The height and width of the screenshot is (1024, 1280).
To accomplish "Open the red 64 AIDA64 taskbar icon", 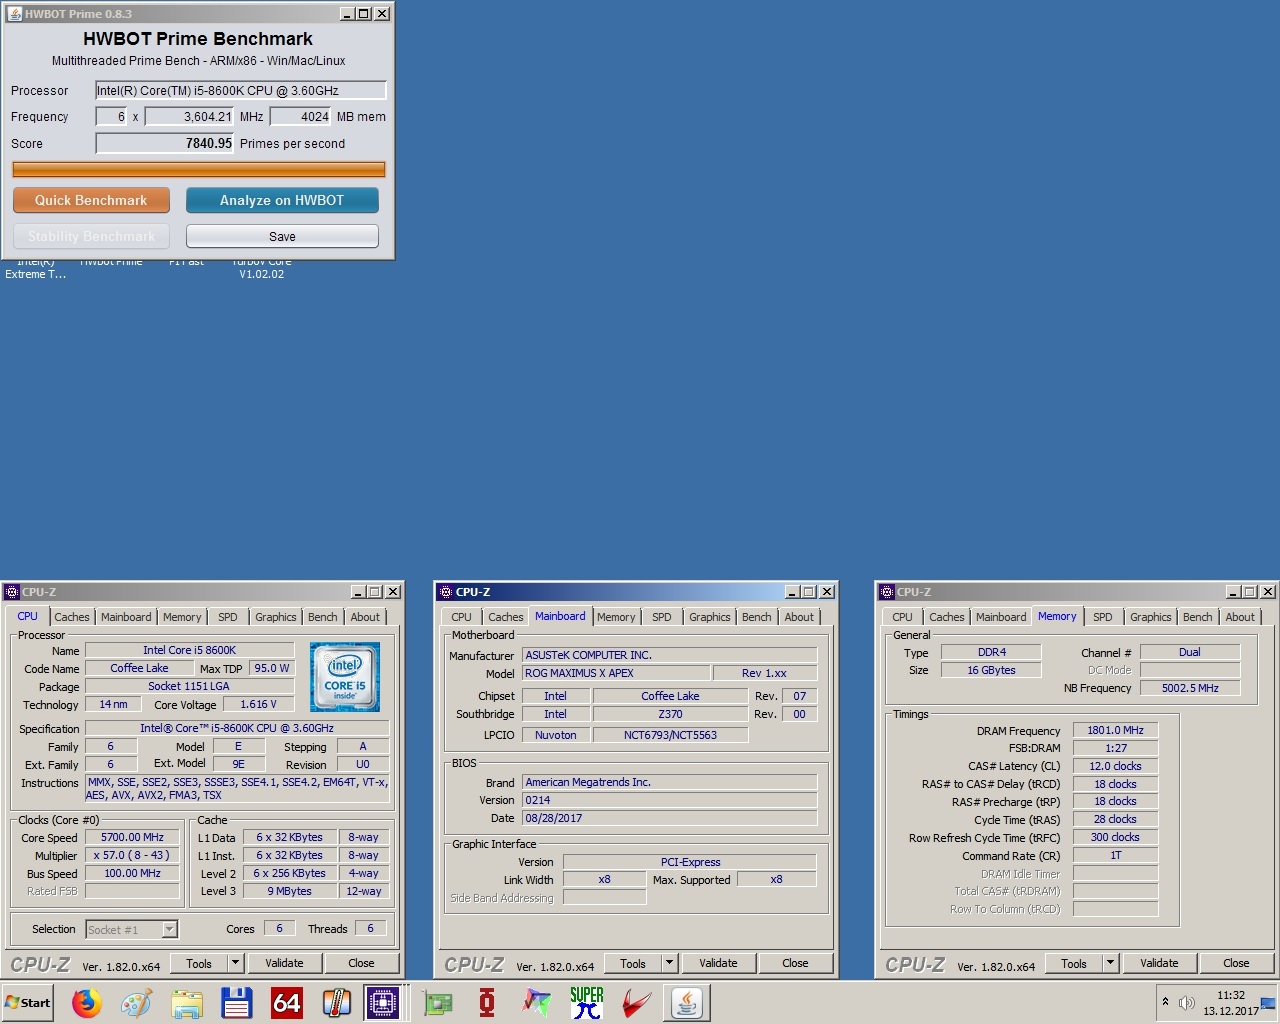I will click(286, 1002).
